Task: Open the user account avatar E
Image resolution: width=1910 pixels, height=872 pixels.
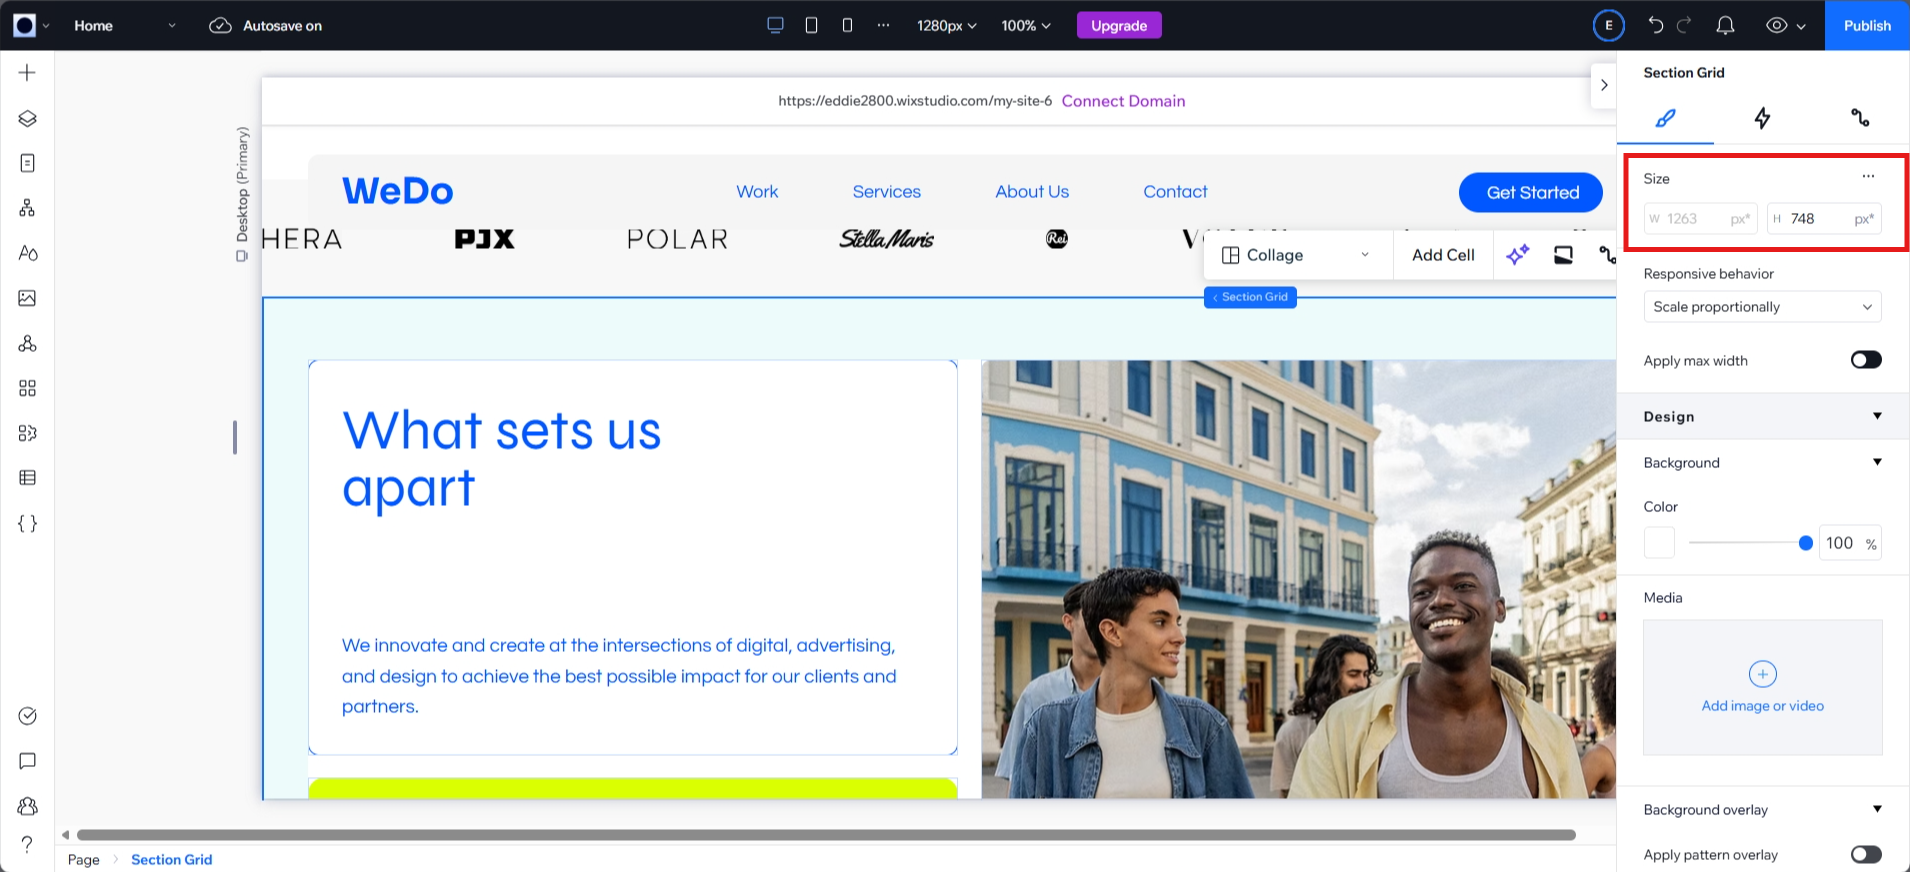Action: pyautogui.click(x=1609, y=25)
